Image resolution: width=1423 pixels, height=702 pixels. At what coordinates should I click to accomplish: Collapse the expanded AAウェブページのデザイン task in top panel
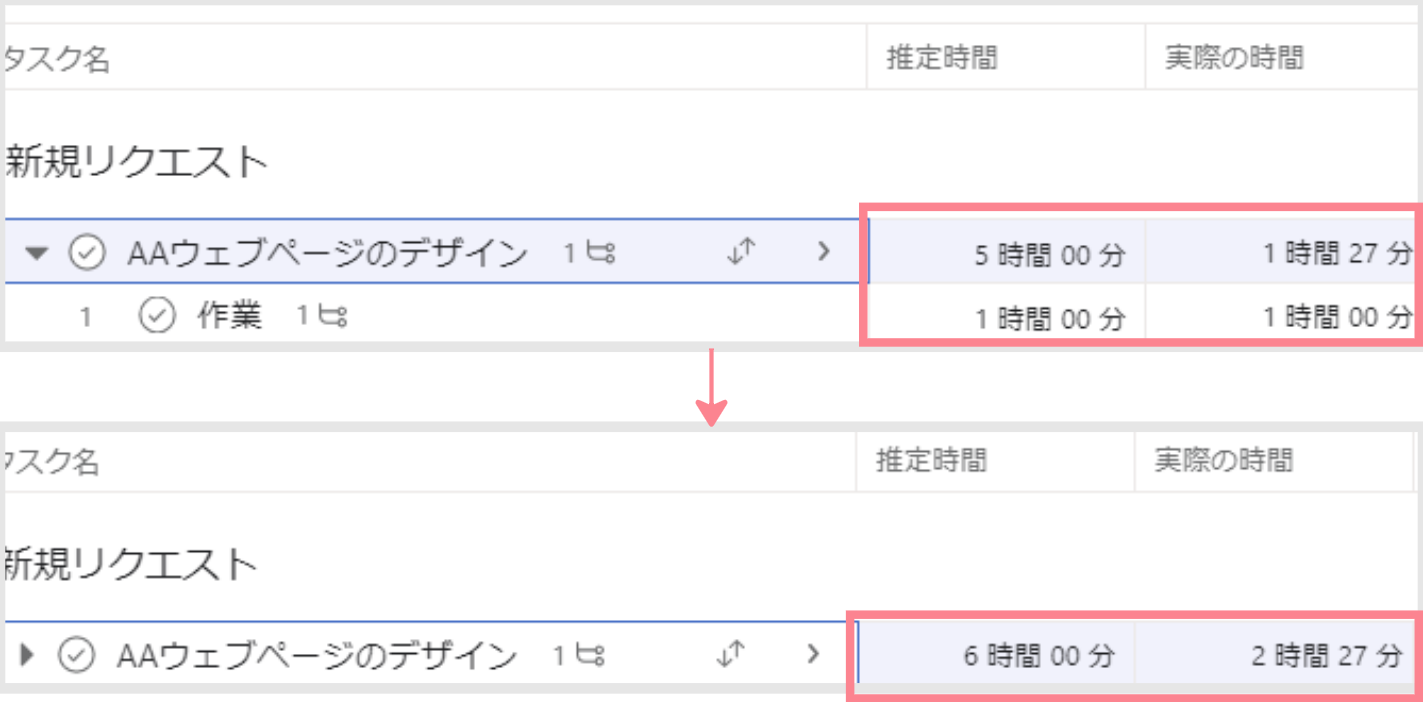(x=37, y=253)
